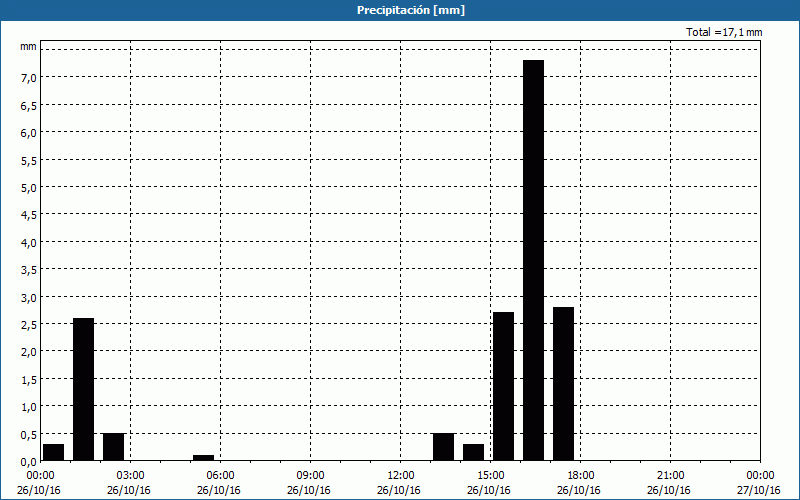Select the first 0,3 mm bar at 00:00

click(54, 453)
